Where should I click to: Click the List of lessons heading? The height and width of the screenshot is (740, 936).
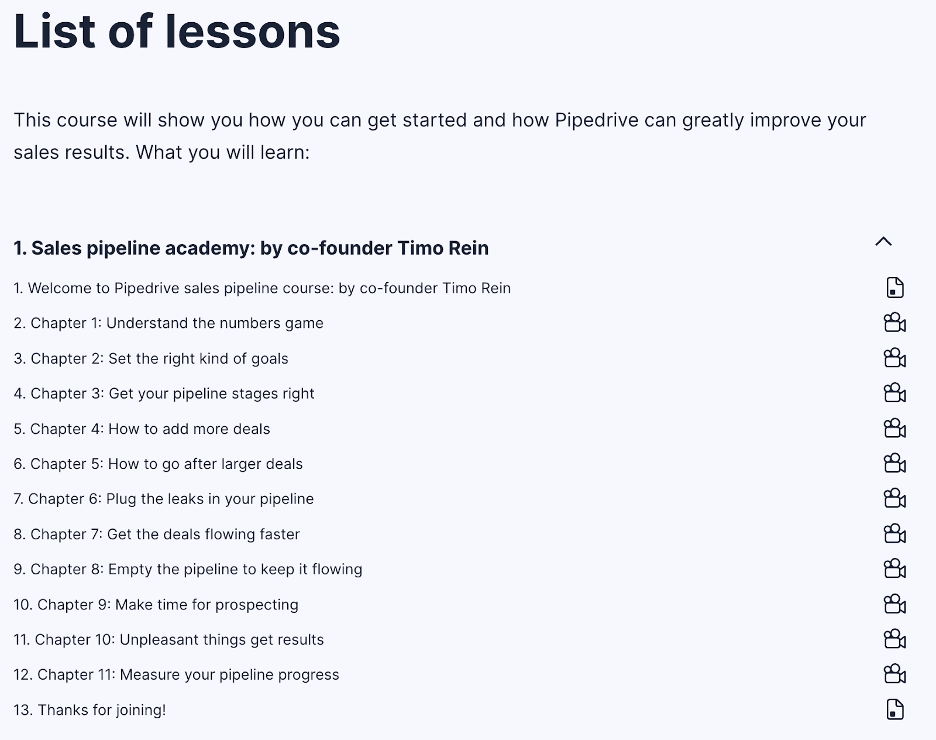click(x=176, y=32)
